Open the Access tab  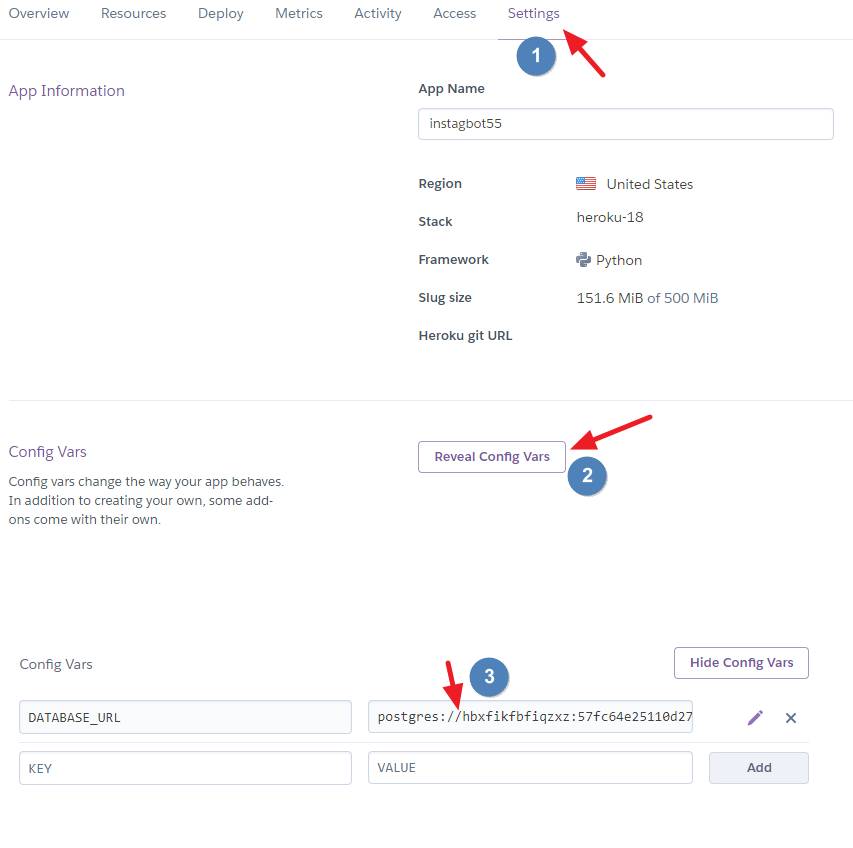pyautogui.click(x=455, y=14)
